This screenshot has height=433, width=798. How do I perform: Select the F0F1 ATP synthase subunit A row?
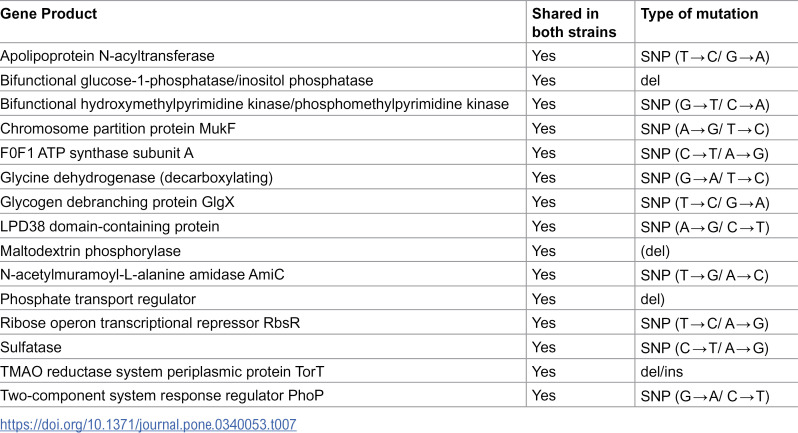(x=399, y=153)
